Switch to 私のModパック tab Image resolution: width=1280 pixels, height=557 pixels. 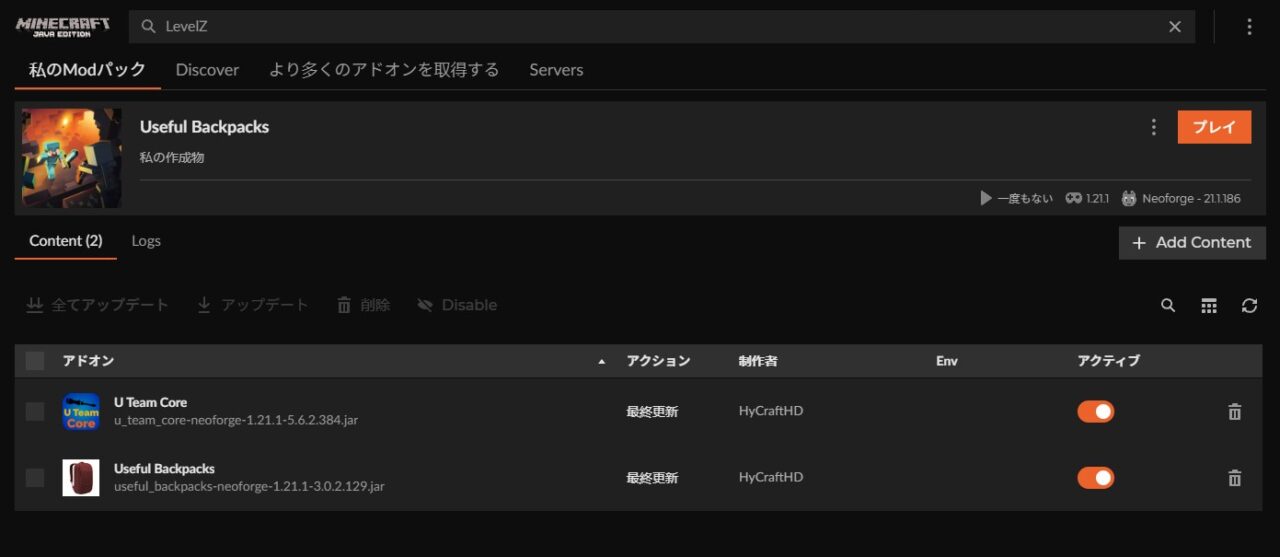point(87,70)
